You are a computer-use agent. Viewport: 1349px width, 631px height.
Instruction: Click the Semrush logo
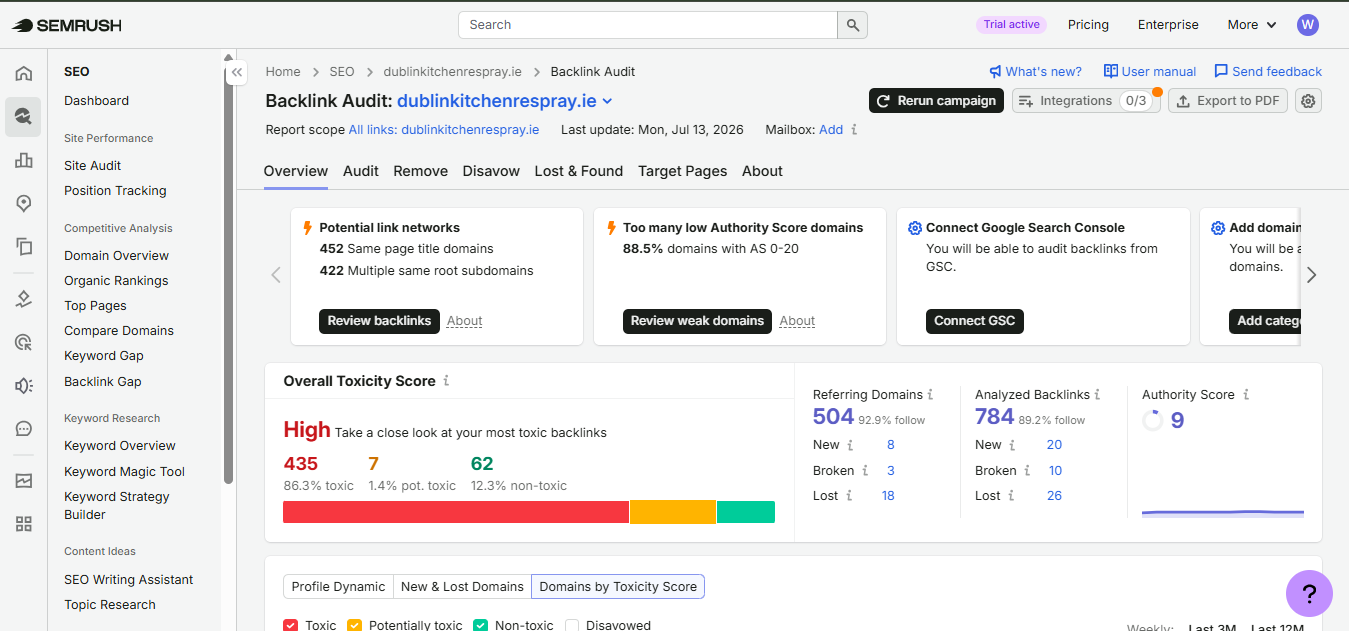pyautogui.click(x=67, y=25)
